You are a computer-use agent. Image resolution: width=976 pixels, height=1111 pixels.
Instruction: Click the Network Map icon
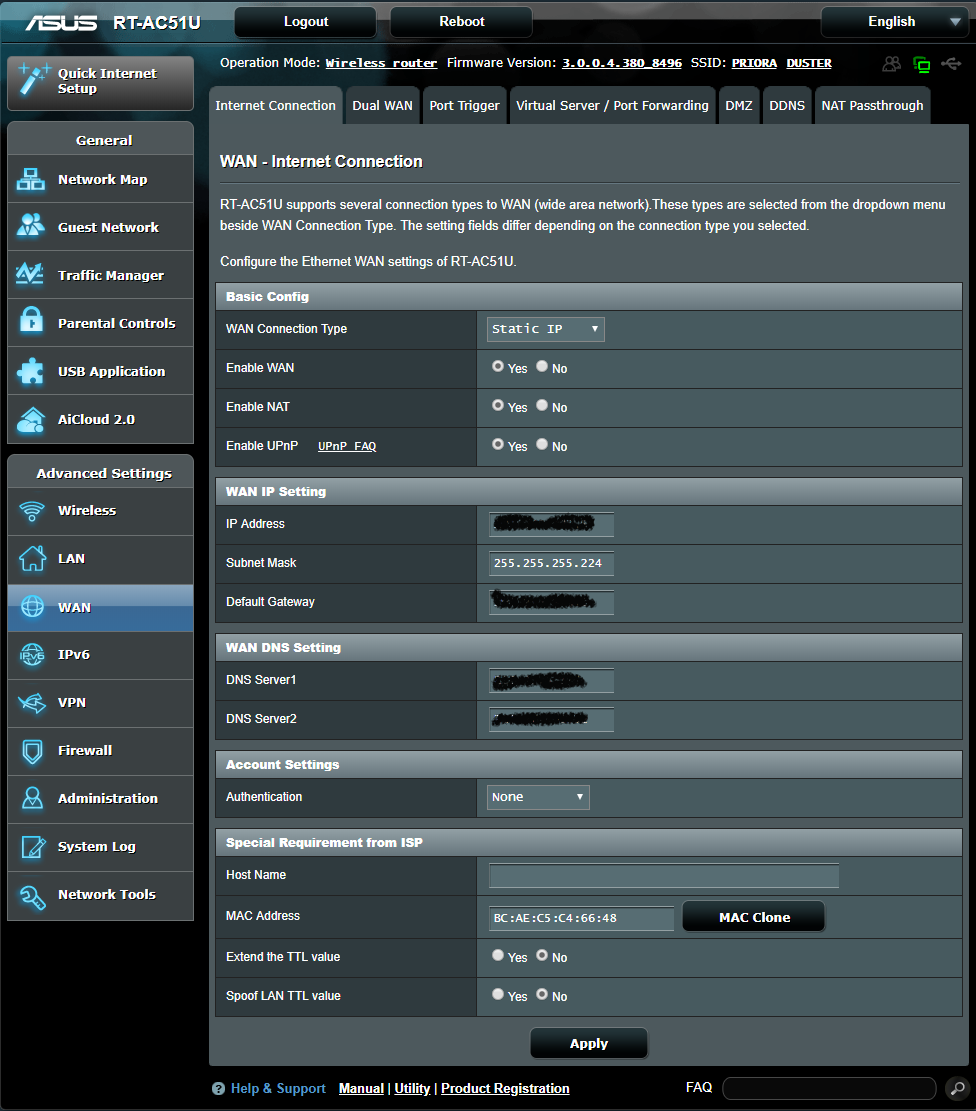pos(30,179)
